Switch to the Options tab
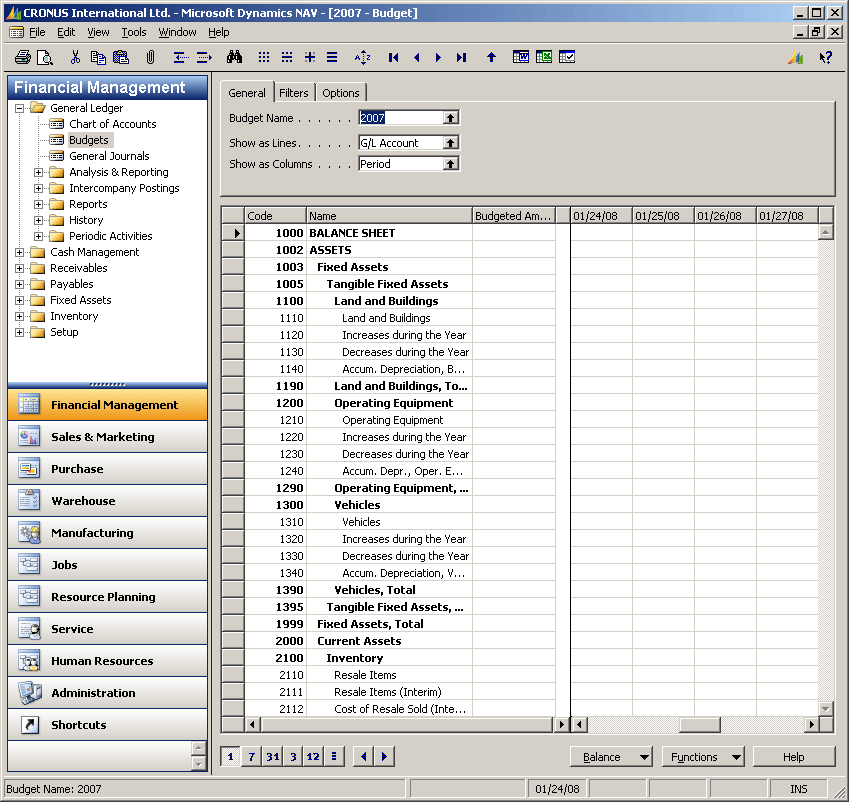 coord(341,93)
